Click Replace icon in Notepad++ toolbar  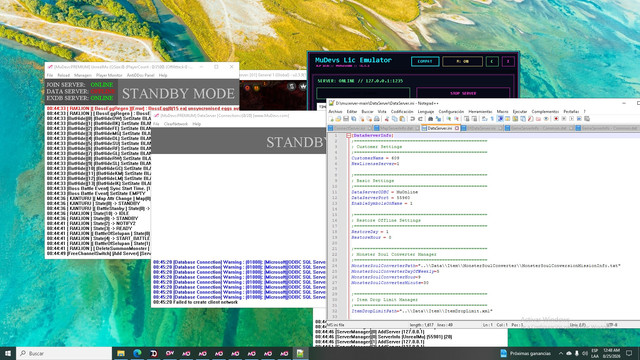(438, 119)
